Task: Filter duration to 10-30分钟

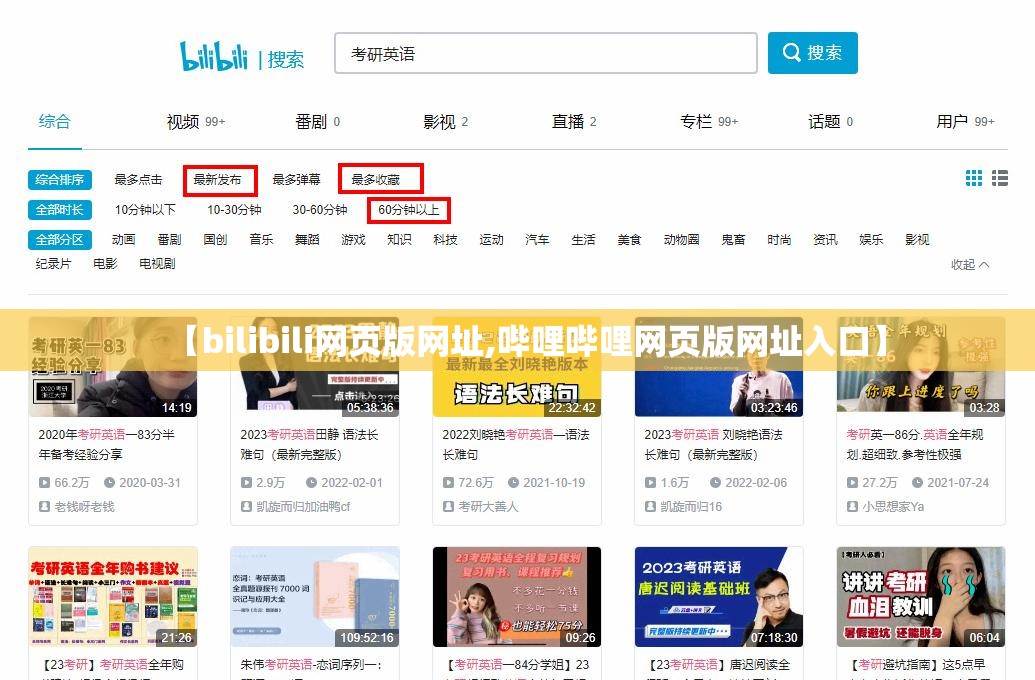Action: (234, 210)
